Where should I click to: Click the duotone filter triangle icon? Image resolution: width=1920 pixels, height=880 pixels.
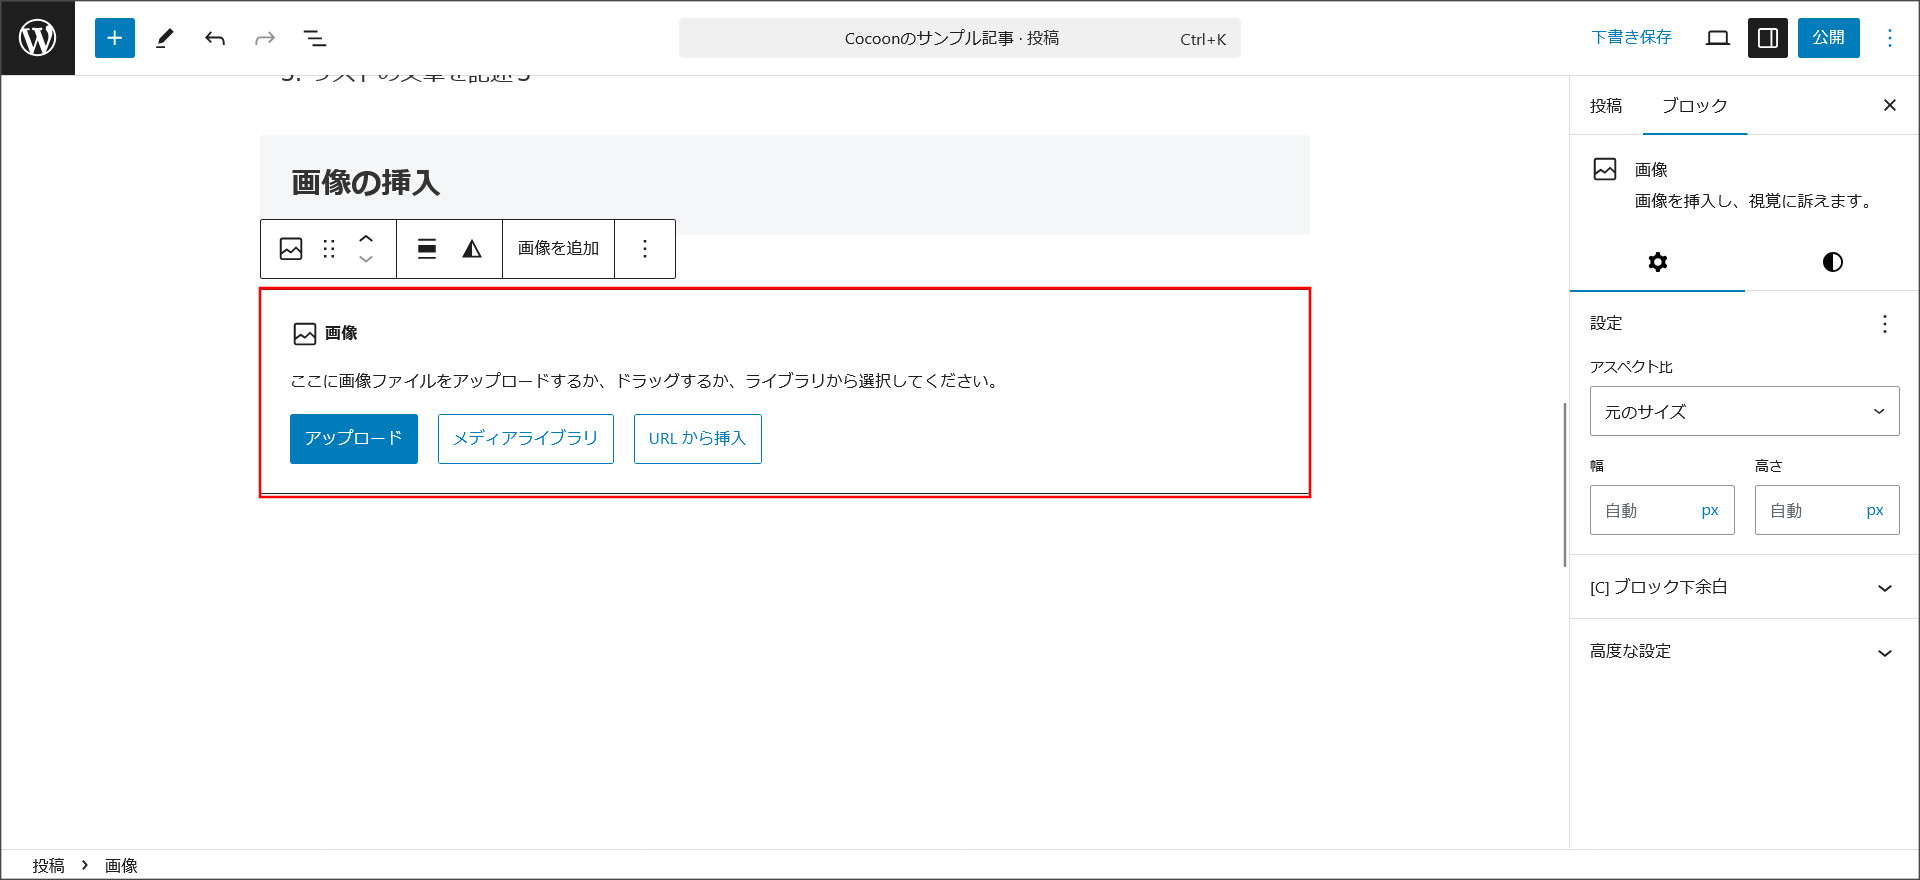pyautogui.click(x=472, y=249)
